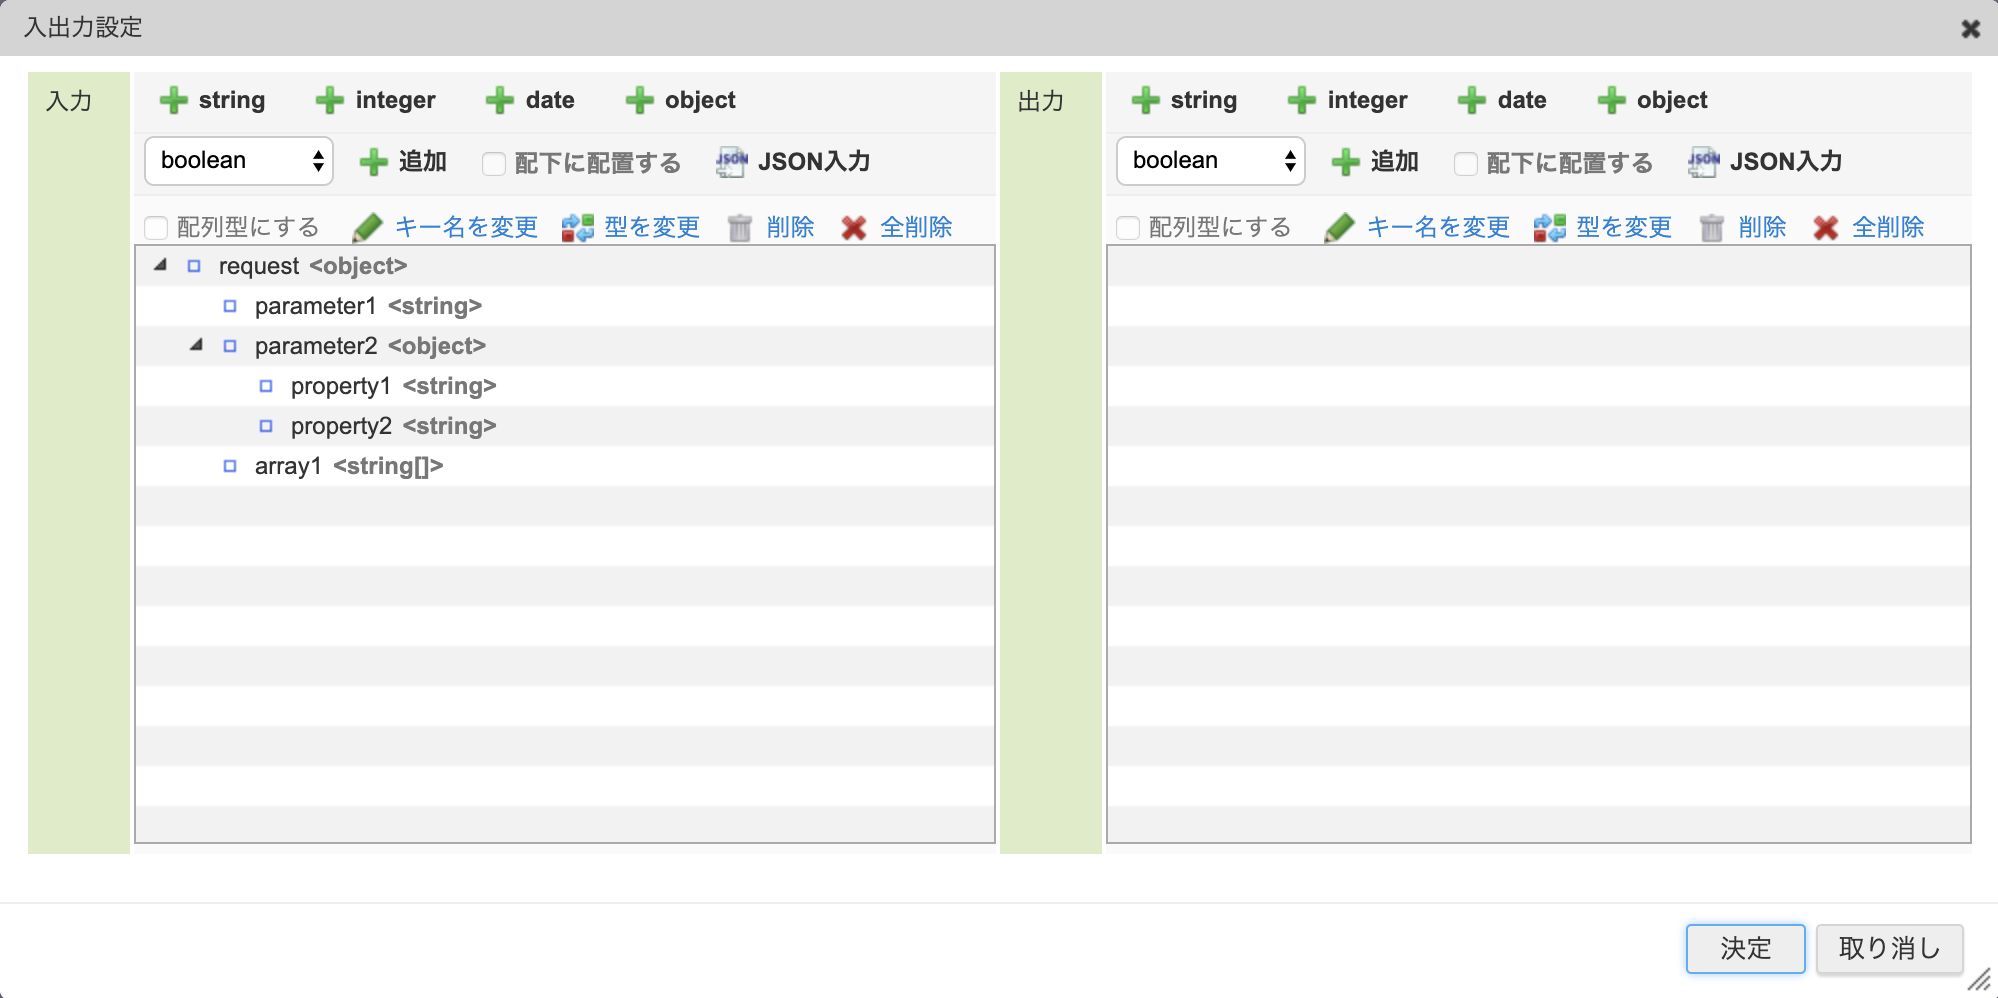Confirm settings with 決定 button
The image size is (1998, 998).
click(x=1746, y=948)
